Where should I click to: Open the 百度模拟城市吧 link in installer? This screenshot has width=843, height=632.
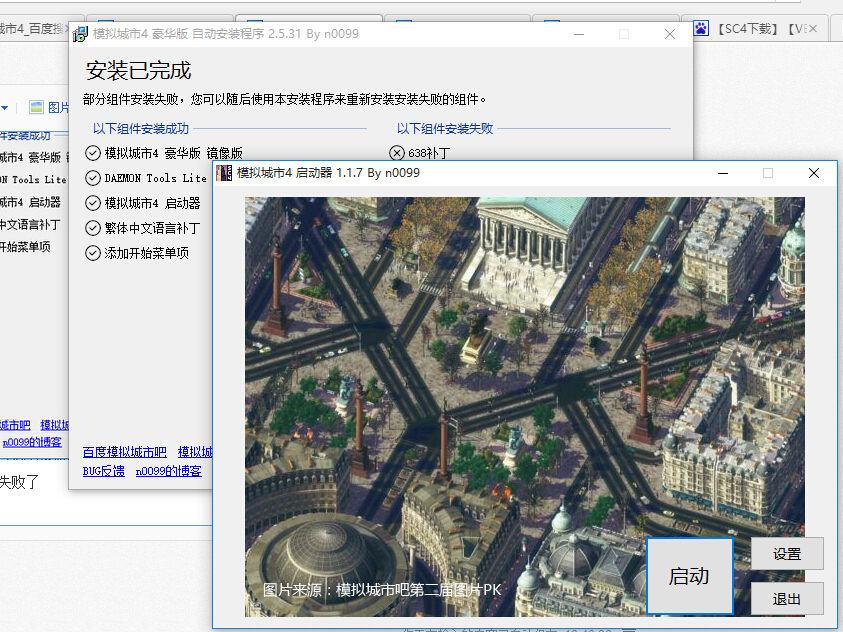coord(124,452)
